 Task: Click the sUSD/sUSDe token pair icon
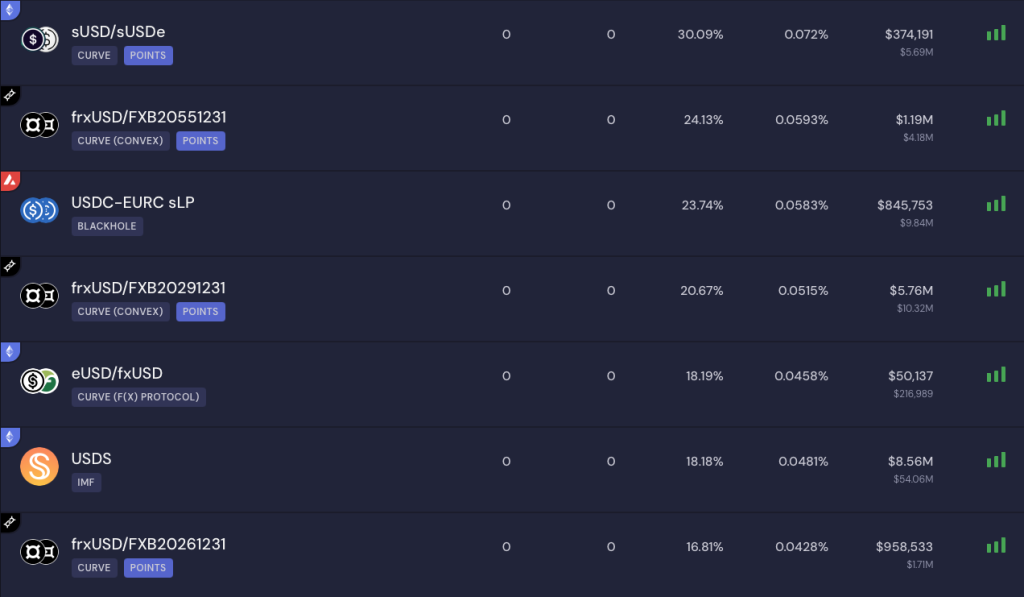point(40,40)
